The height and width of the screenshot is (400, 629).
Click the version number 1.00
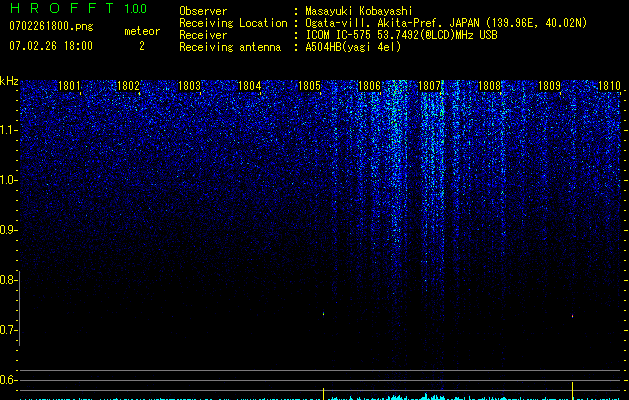pyautogui.click(x=136, y=8)
